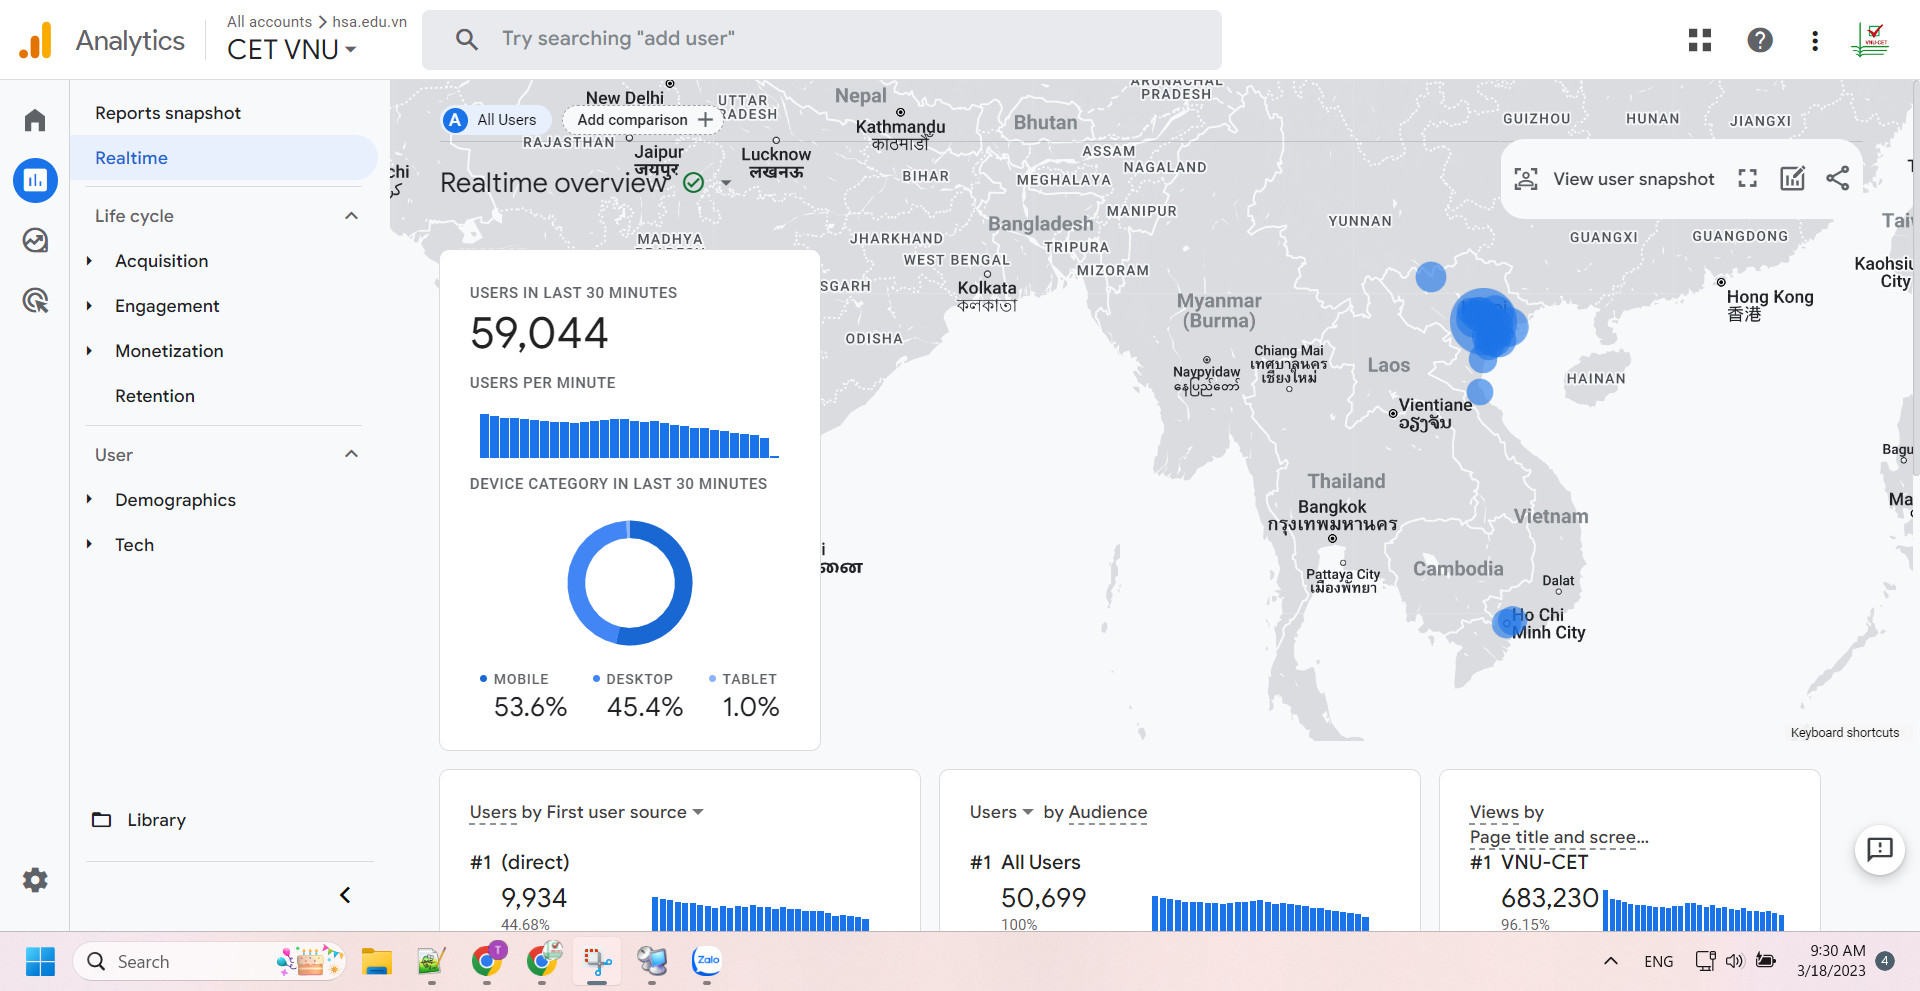Click the green data status checkmark
The image size is (1920, 991).
693,183
